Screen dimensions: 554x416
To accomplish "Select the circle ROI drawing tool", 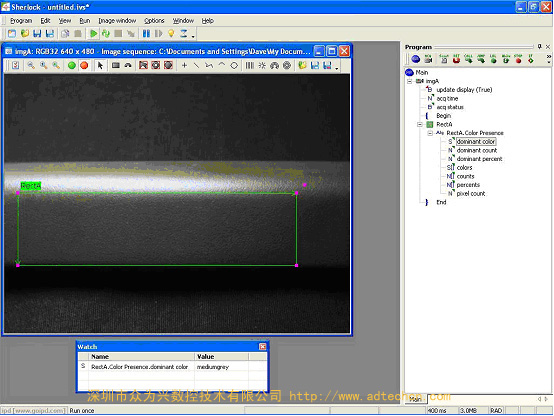I will pyautogui.click(x=234, y=65).
